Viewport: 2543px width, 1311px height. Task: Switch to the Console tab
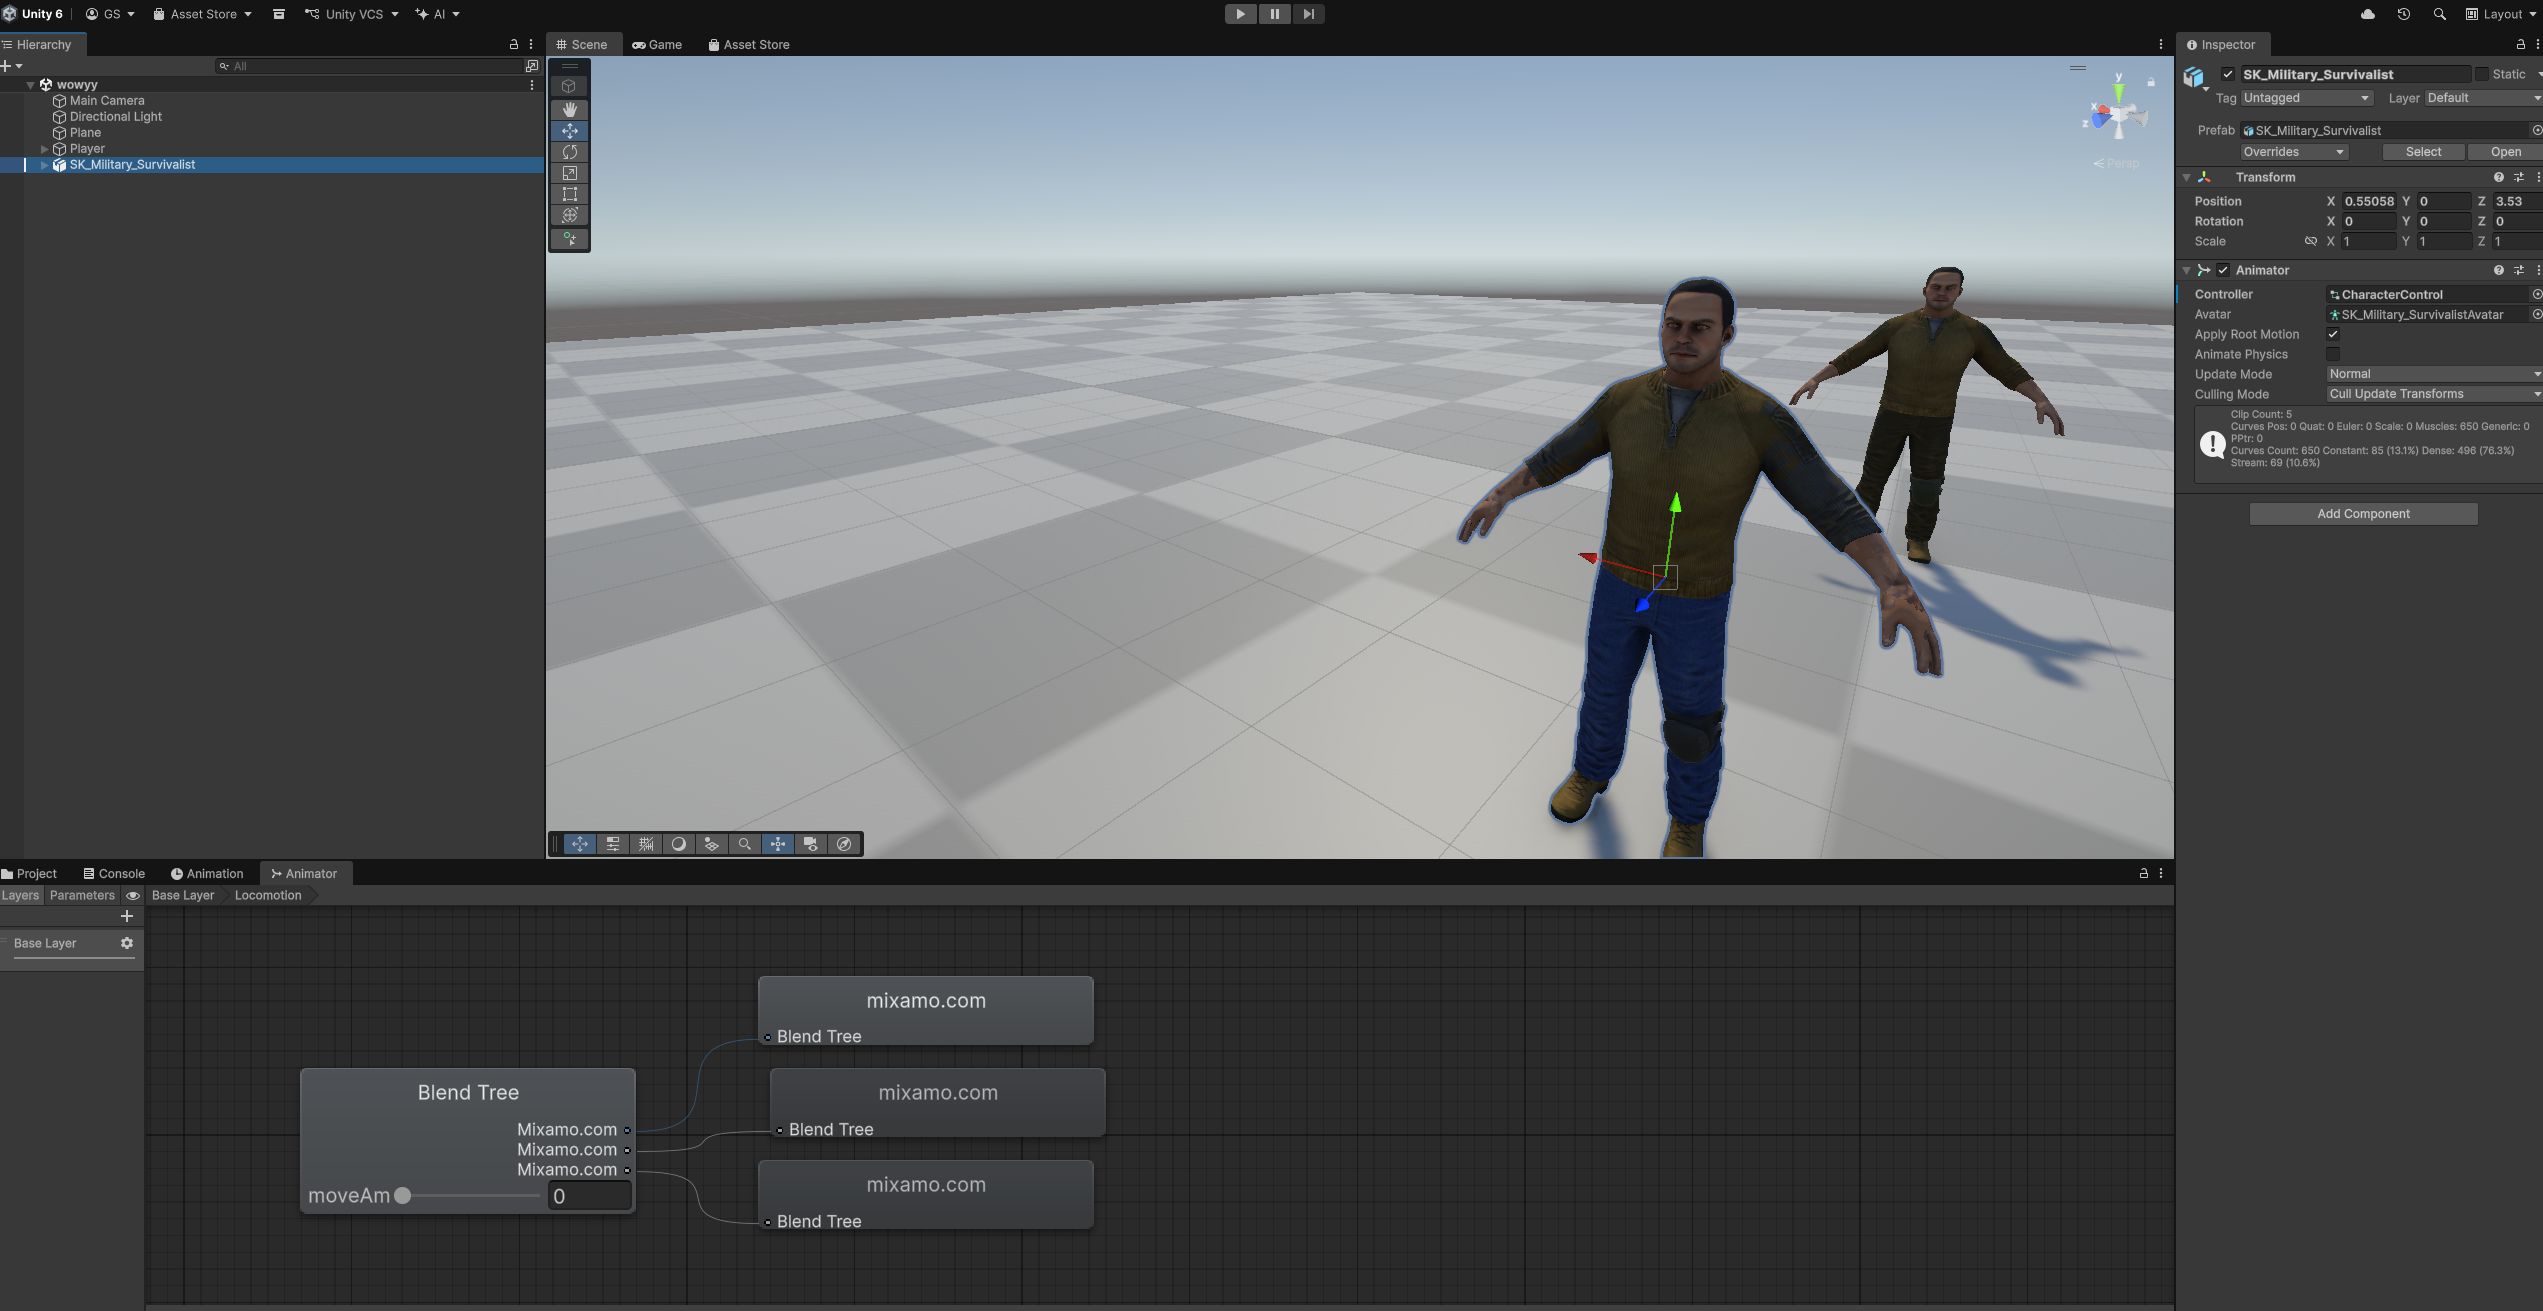pos(114,873)
